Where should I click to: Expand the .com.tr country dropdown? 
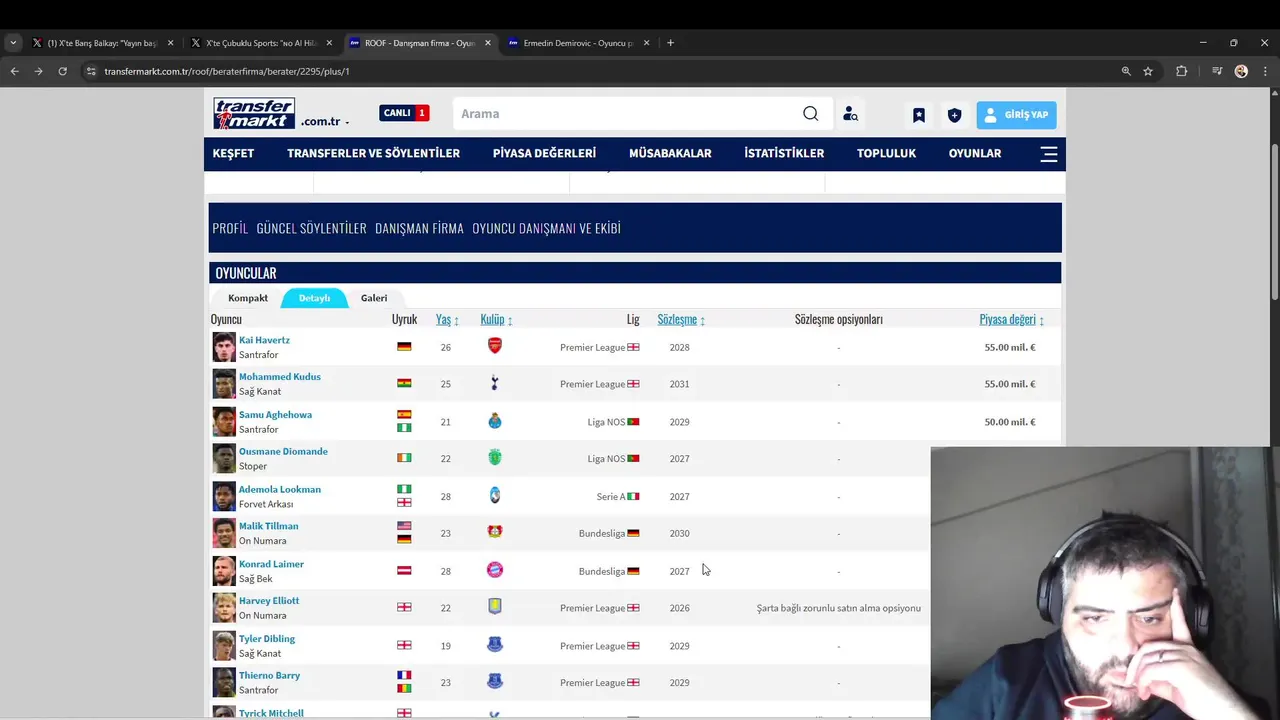pos(325,121)
